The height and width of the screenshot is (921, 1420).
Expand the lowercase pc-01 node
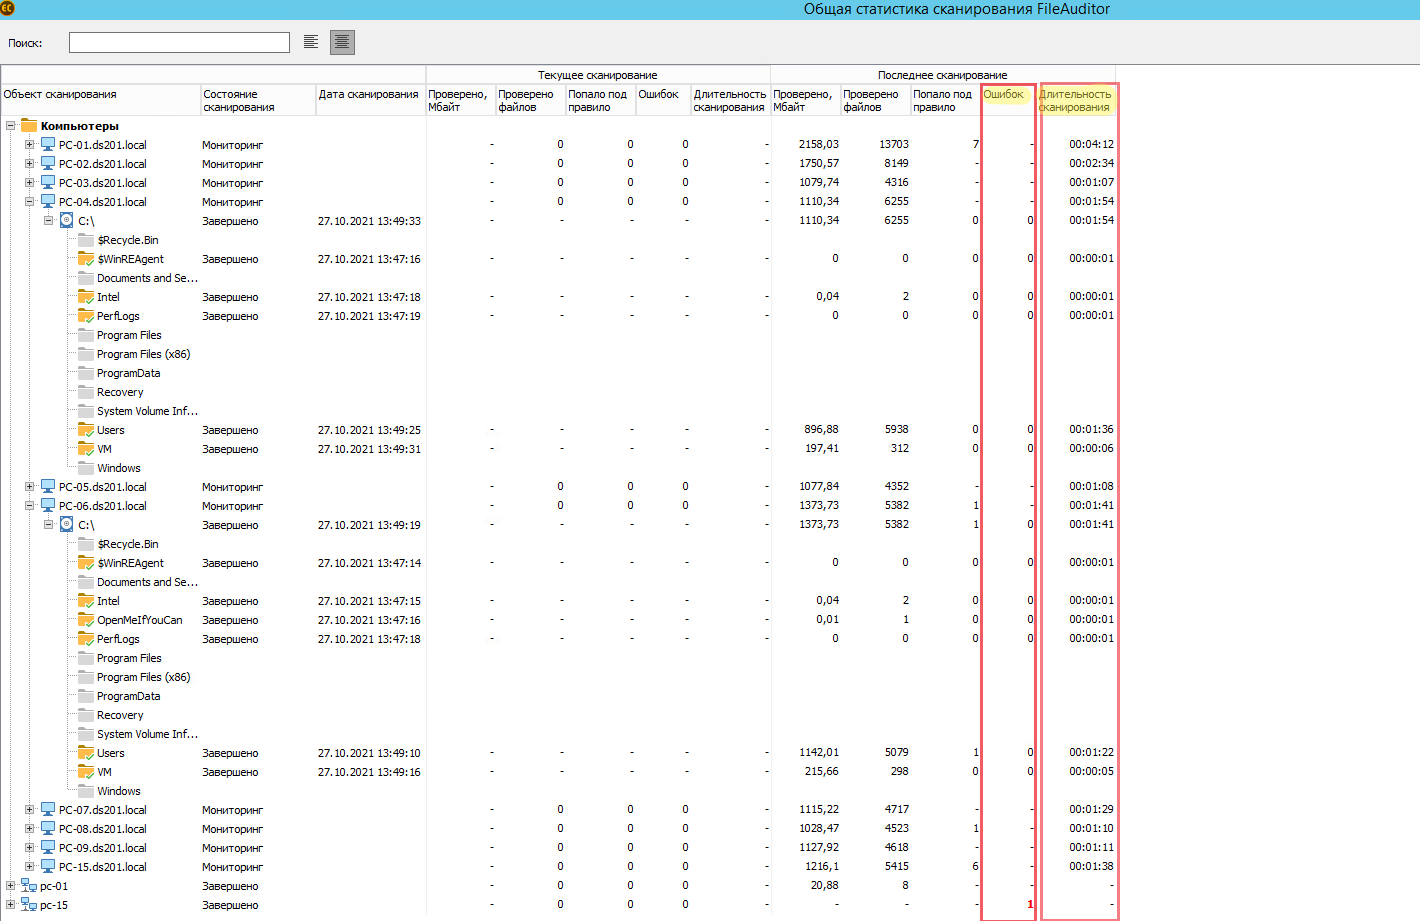[x=10, y=886]
